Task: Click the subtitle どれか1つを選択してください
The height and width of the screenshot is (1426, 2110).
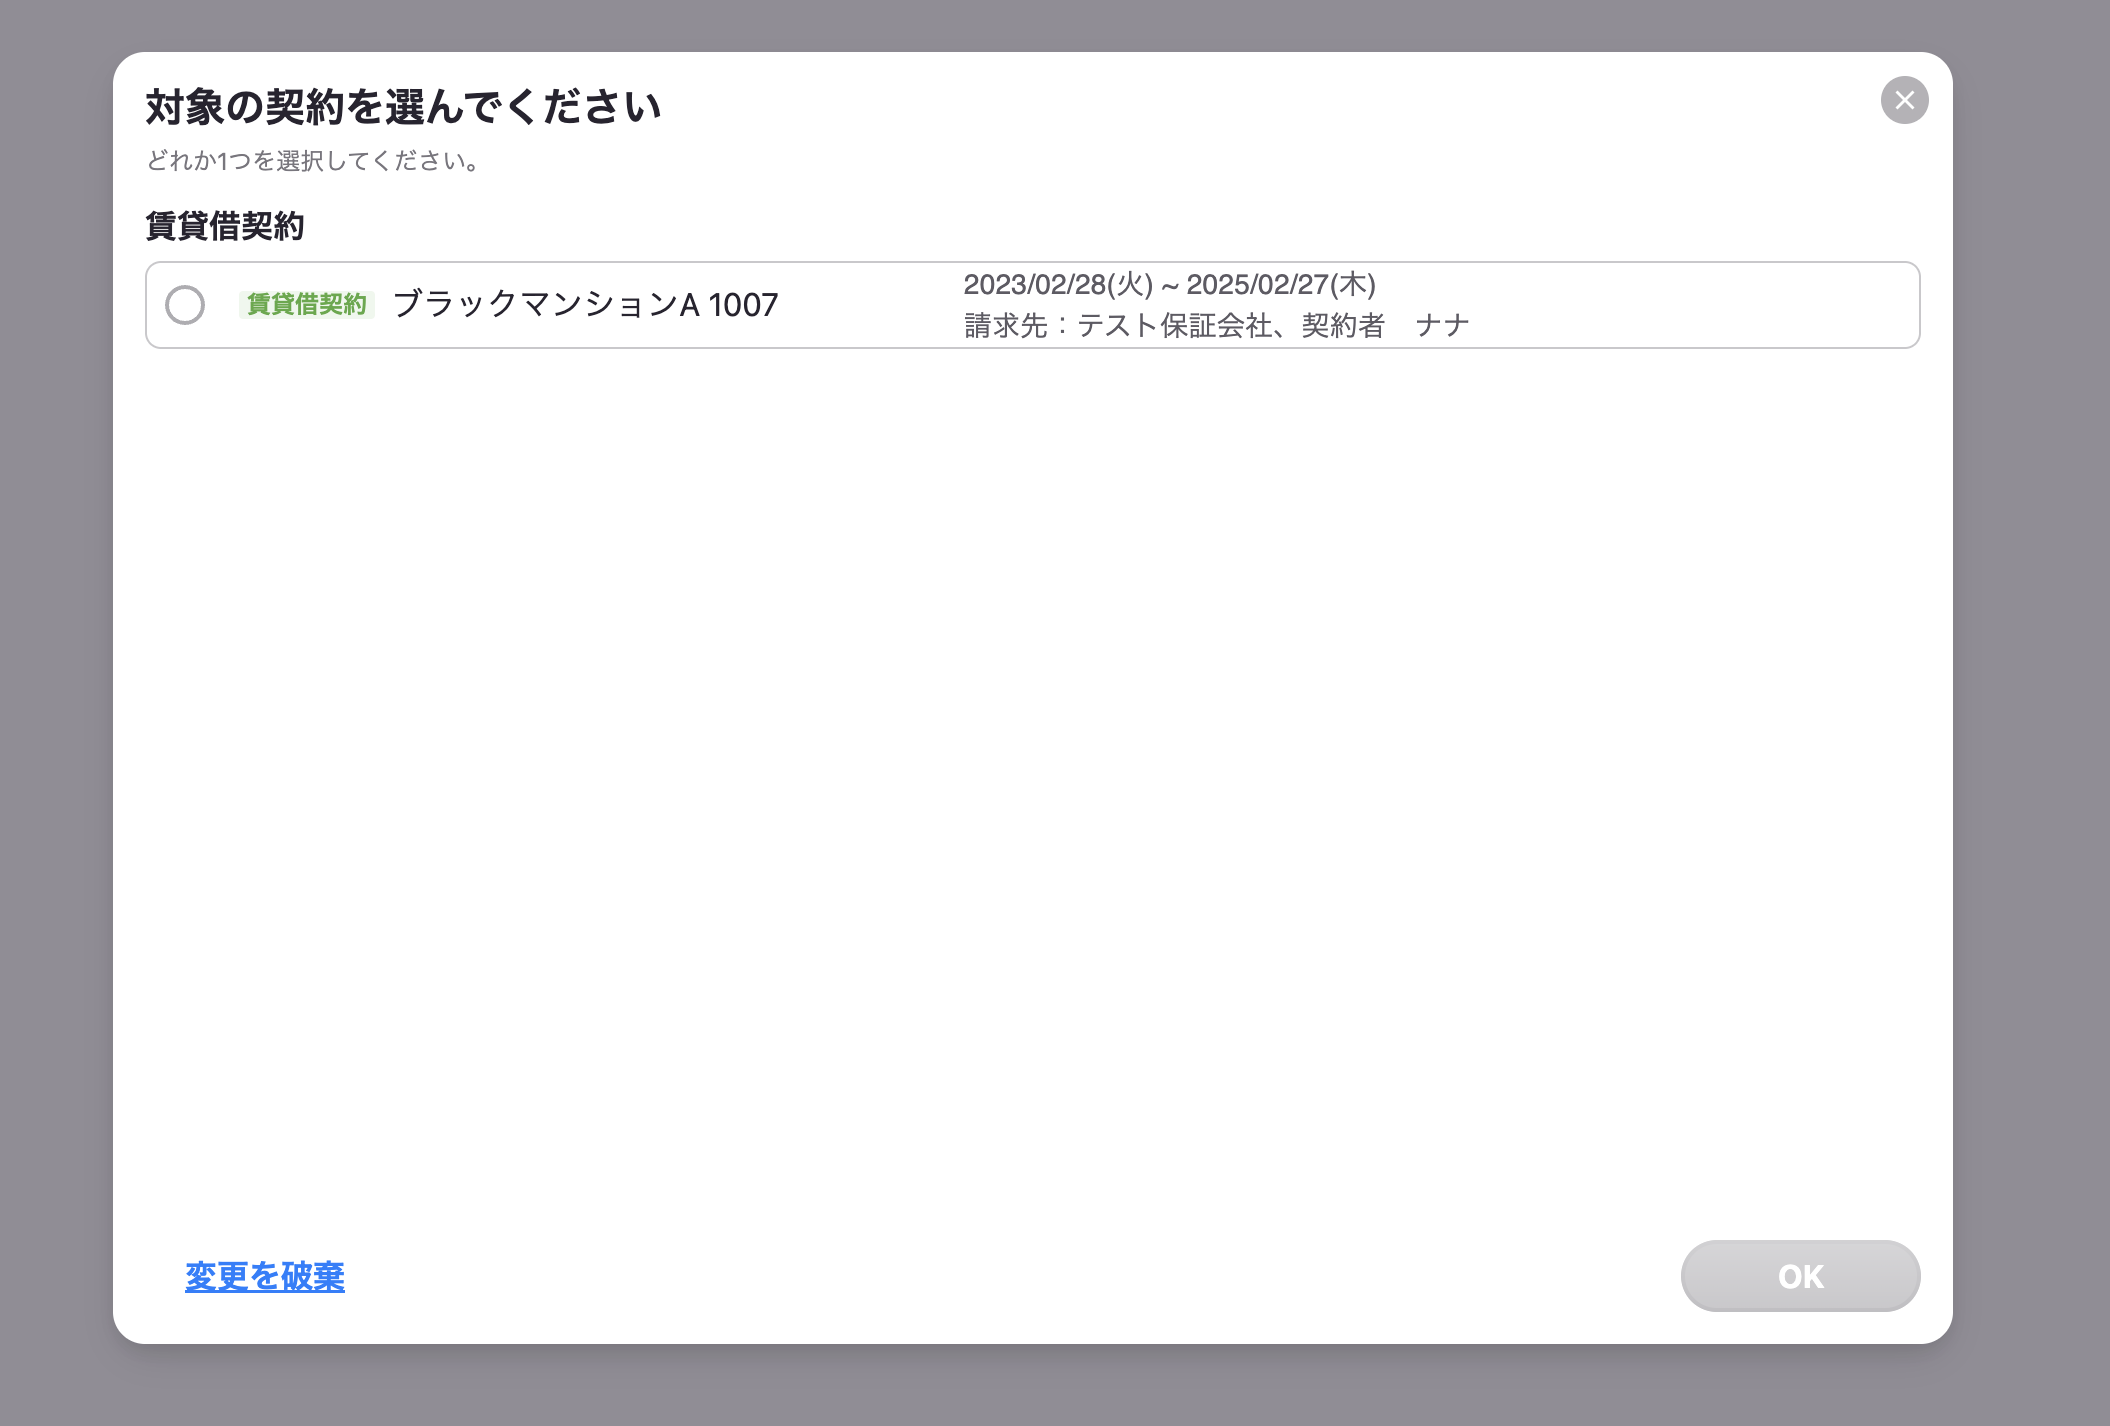Action: click(x=314, y=161)
